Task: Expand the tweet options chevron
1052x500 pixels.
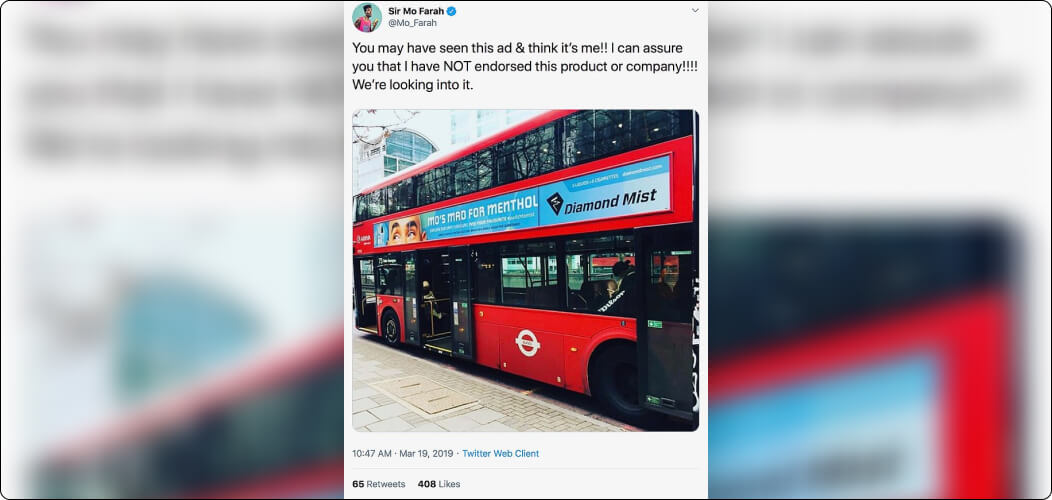Action: pyautogui.click(x=695, y=10)
